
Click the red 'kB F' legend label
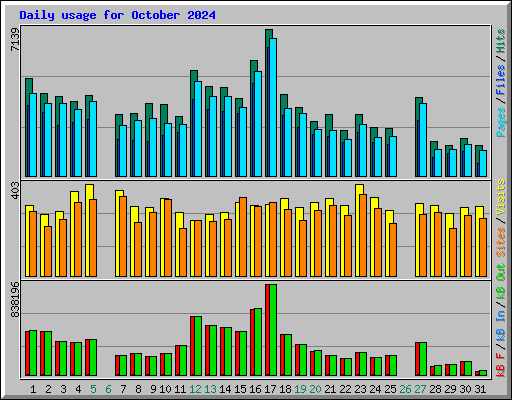(500, 365)
